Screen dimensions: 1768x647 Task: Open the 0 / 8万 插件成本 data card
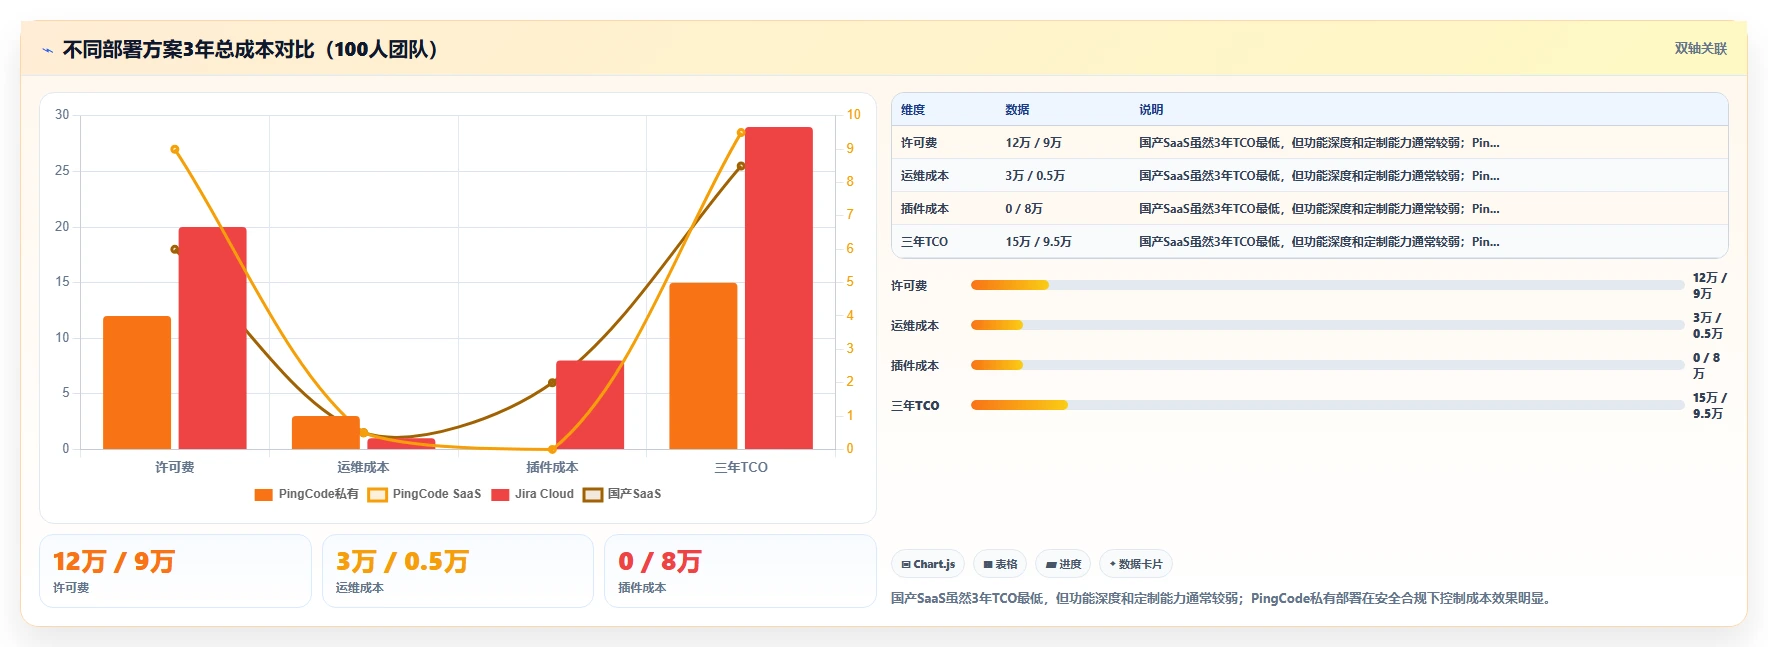tap(740, 571)
